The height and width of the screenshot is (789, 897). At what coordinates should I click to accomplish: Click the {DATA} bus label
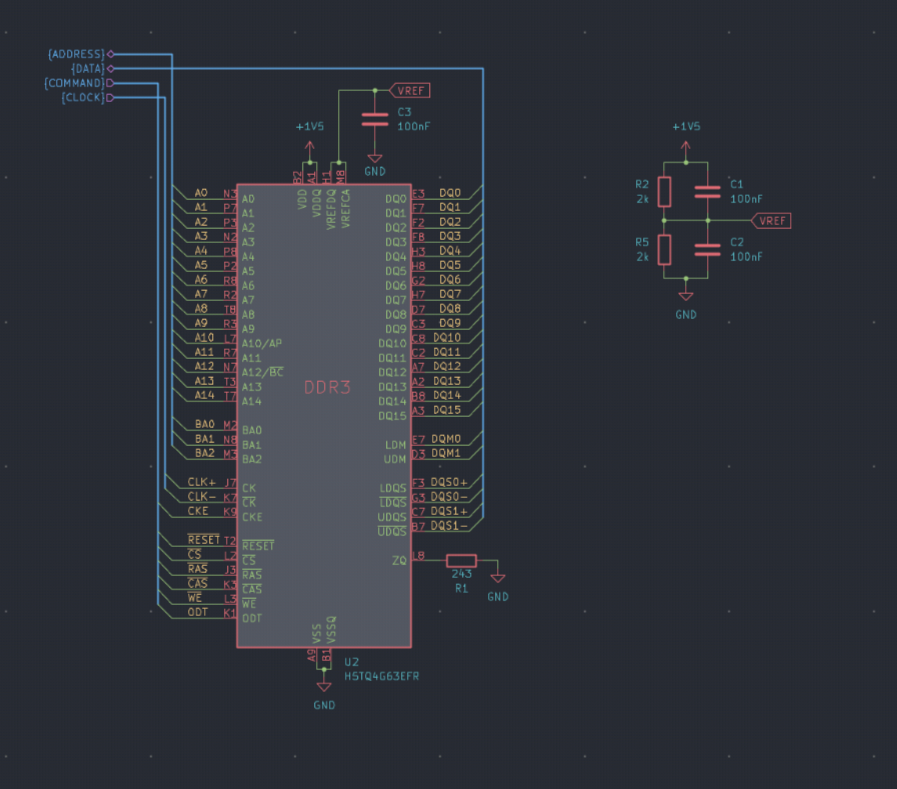click(86, 68)
